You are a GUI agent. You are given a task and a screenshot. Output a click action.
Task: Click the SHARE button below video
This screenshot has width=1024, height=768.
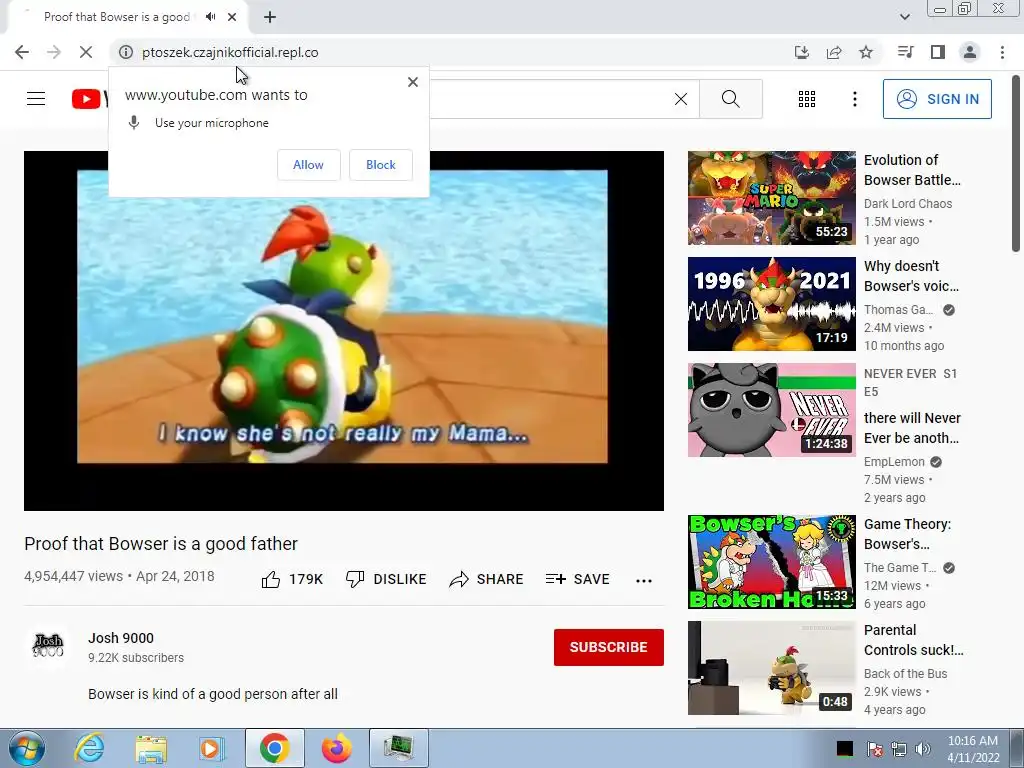(487, 579)
